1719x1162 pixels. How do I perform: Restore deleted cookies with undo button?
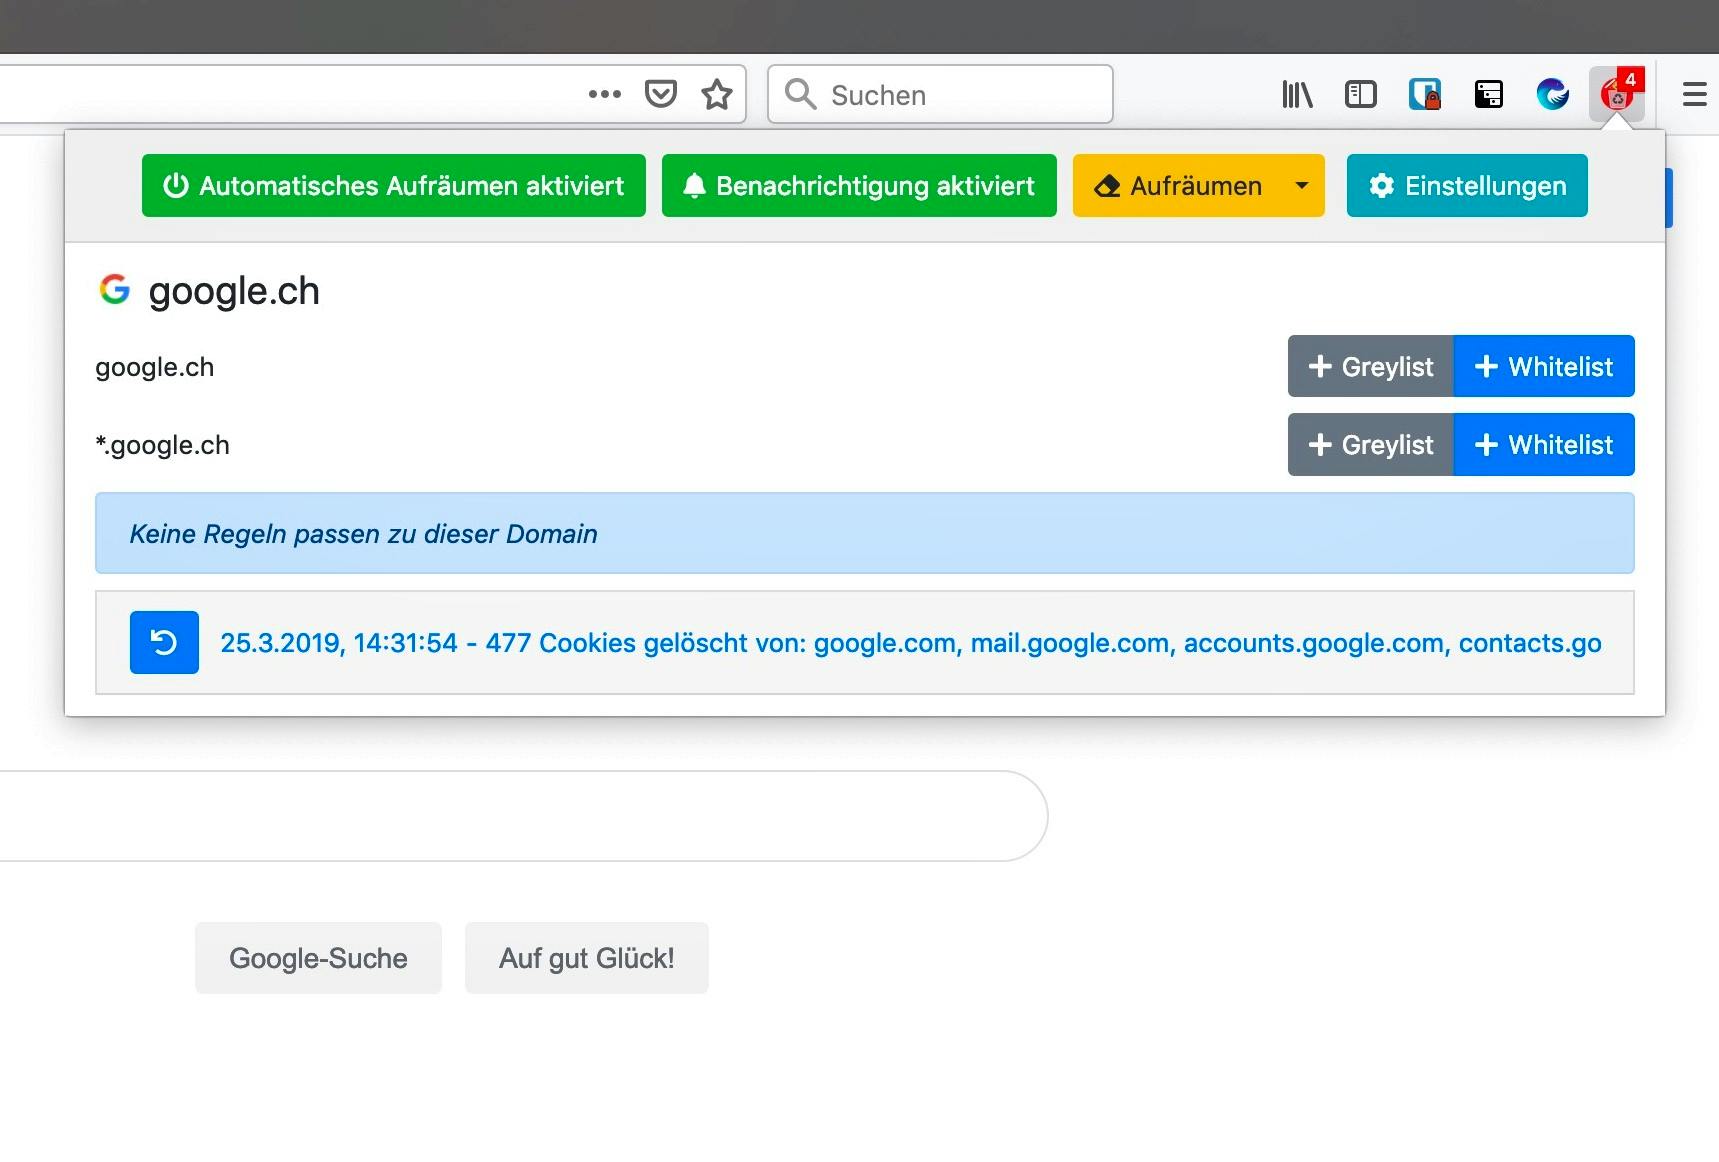click(164, 642)
